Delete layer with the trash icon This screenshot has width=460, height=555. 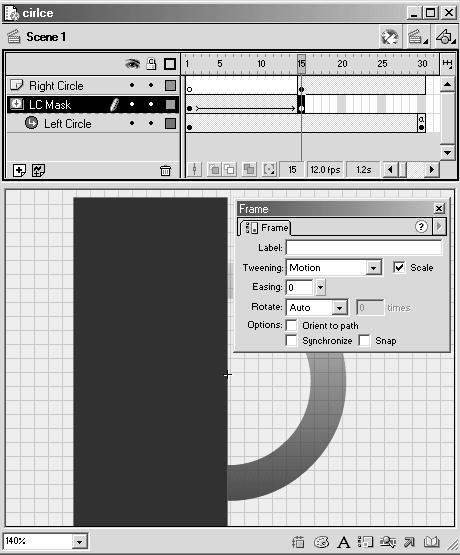(x=165, y=171)
